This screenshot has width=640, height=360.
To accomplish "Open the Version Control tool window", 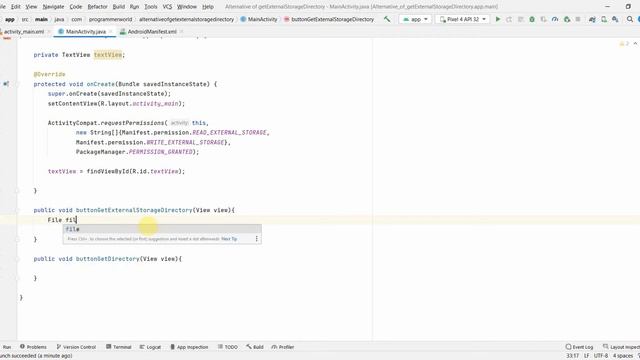I will 76,347.
